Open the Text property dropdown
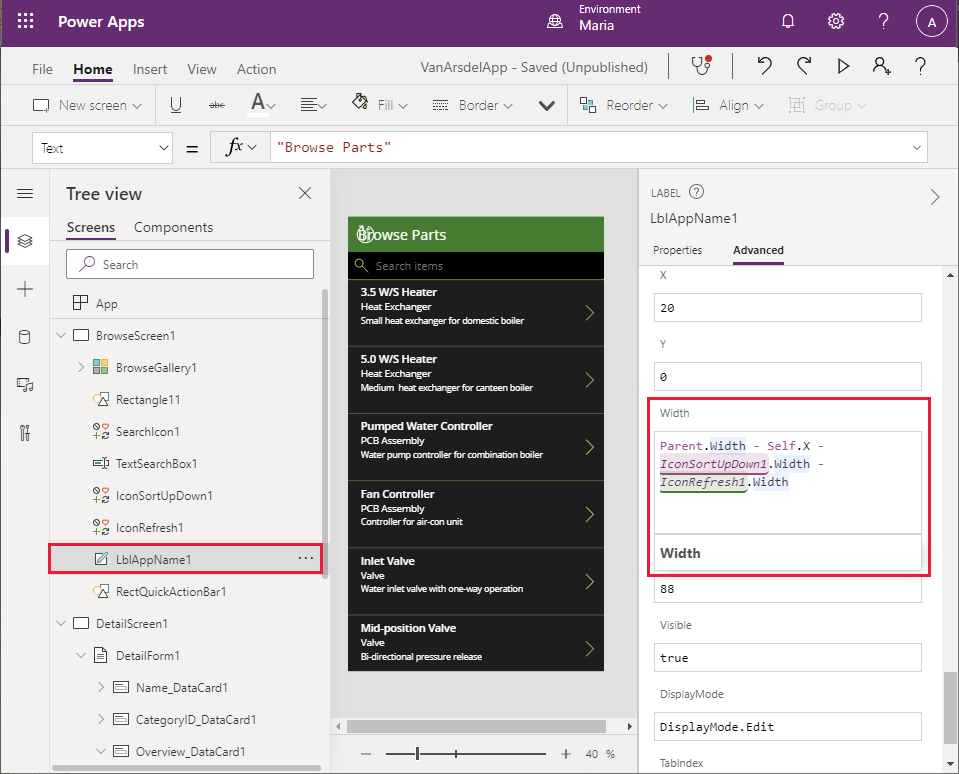The image size is (959, 774). [x=105, y=148]
